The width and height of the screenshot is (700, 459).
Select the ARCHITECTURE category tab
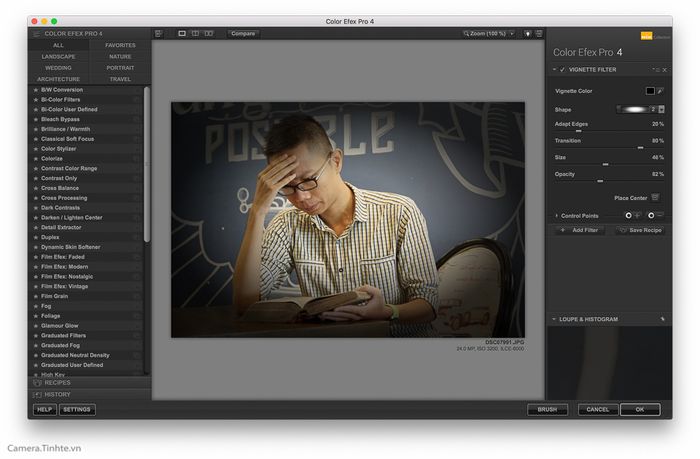pos(58,79)
